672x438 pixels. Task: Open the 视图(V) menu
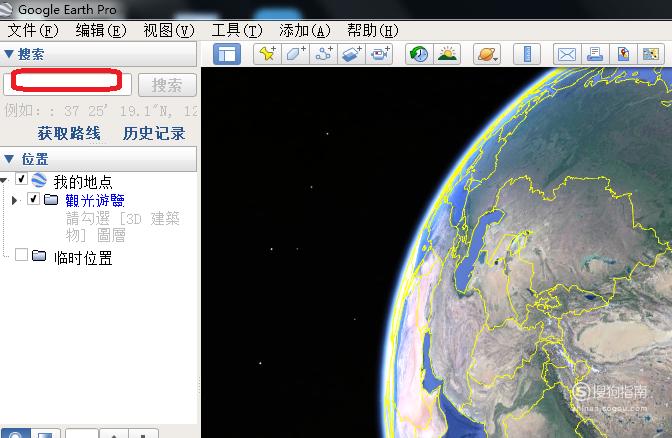(169, 30)
